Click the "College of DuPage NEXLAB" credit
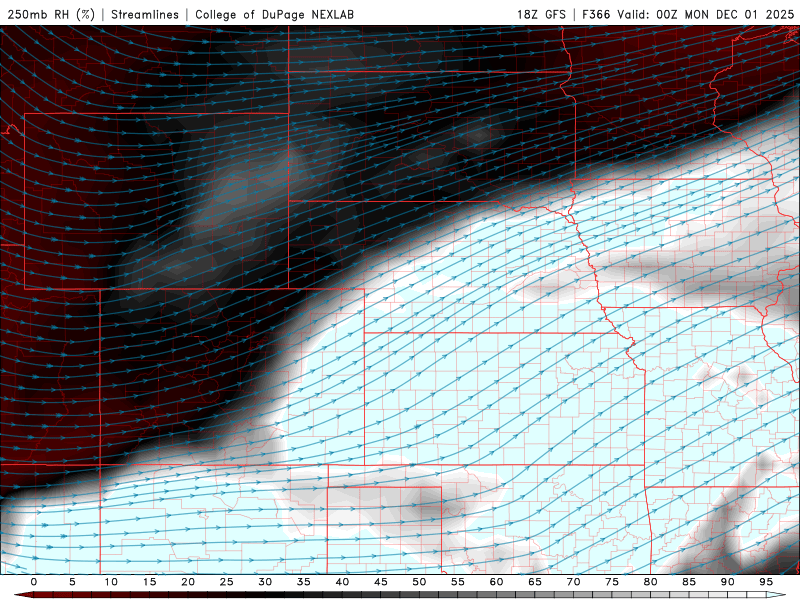The image size is (800, 600). [274, 14]
